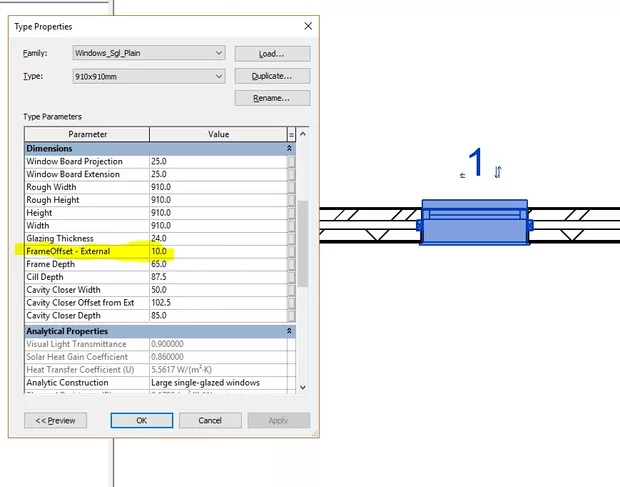Open the Family dropdown showing Windows_Sgl_Plain
This screenshot has width=620, height=487.
pos(148,53)
